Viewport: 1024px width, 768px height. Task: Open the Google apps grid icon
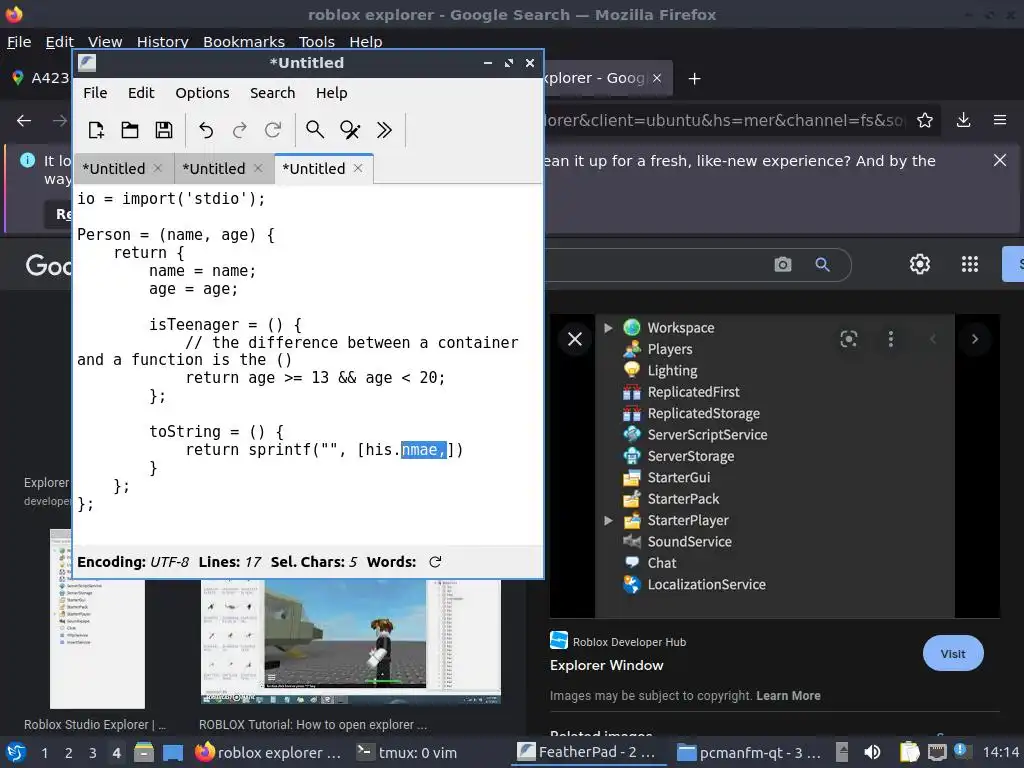[x=970, y=264]
